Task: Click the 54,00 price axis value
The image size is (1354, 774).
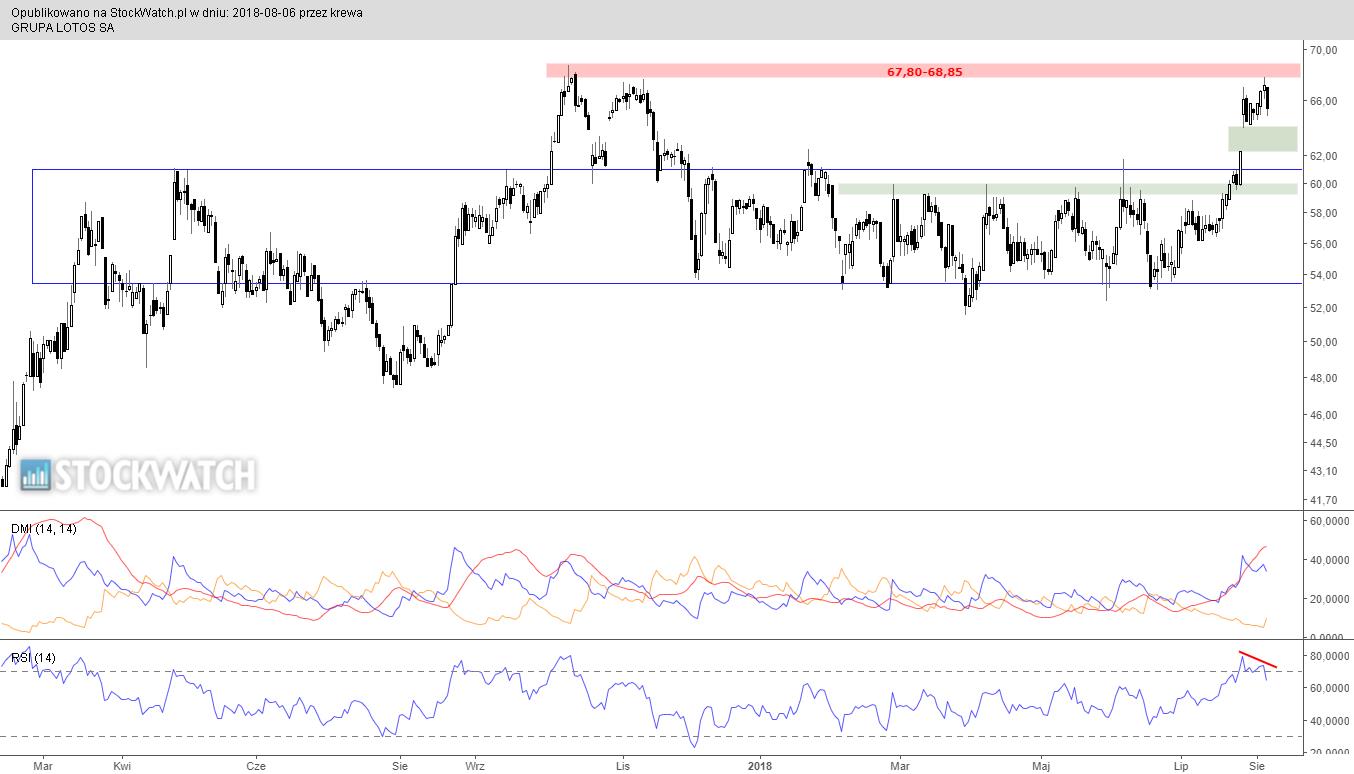Action: coord(1323,275)
